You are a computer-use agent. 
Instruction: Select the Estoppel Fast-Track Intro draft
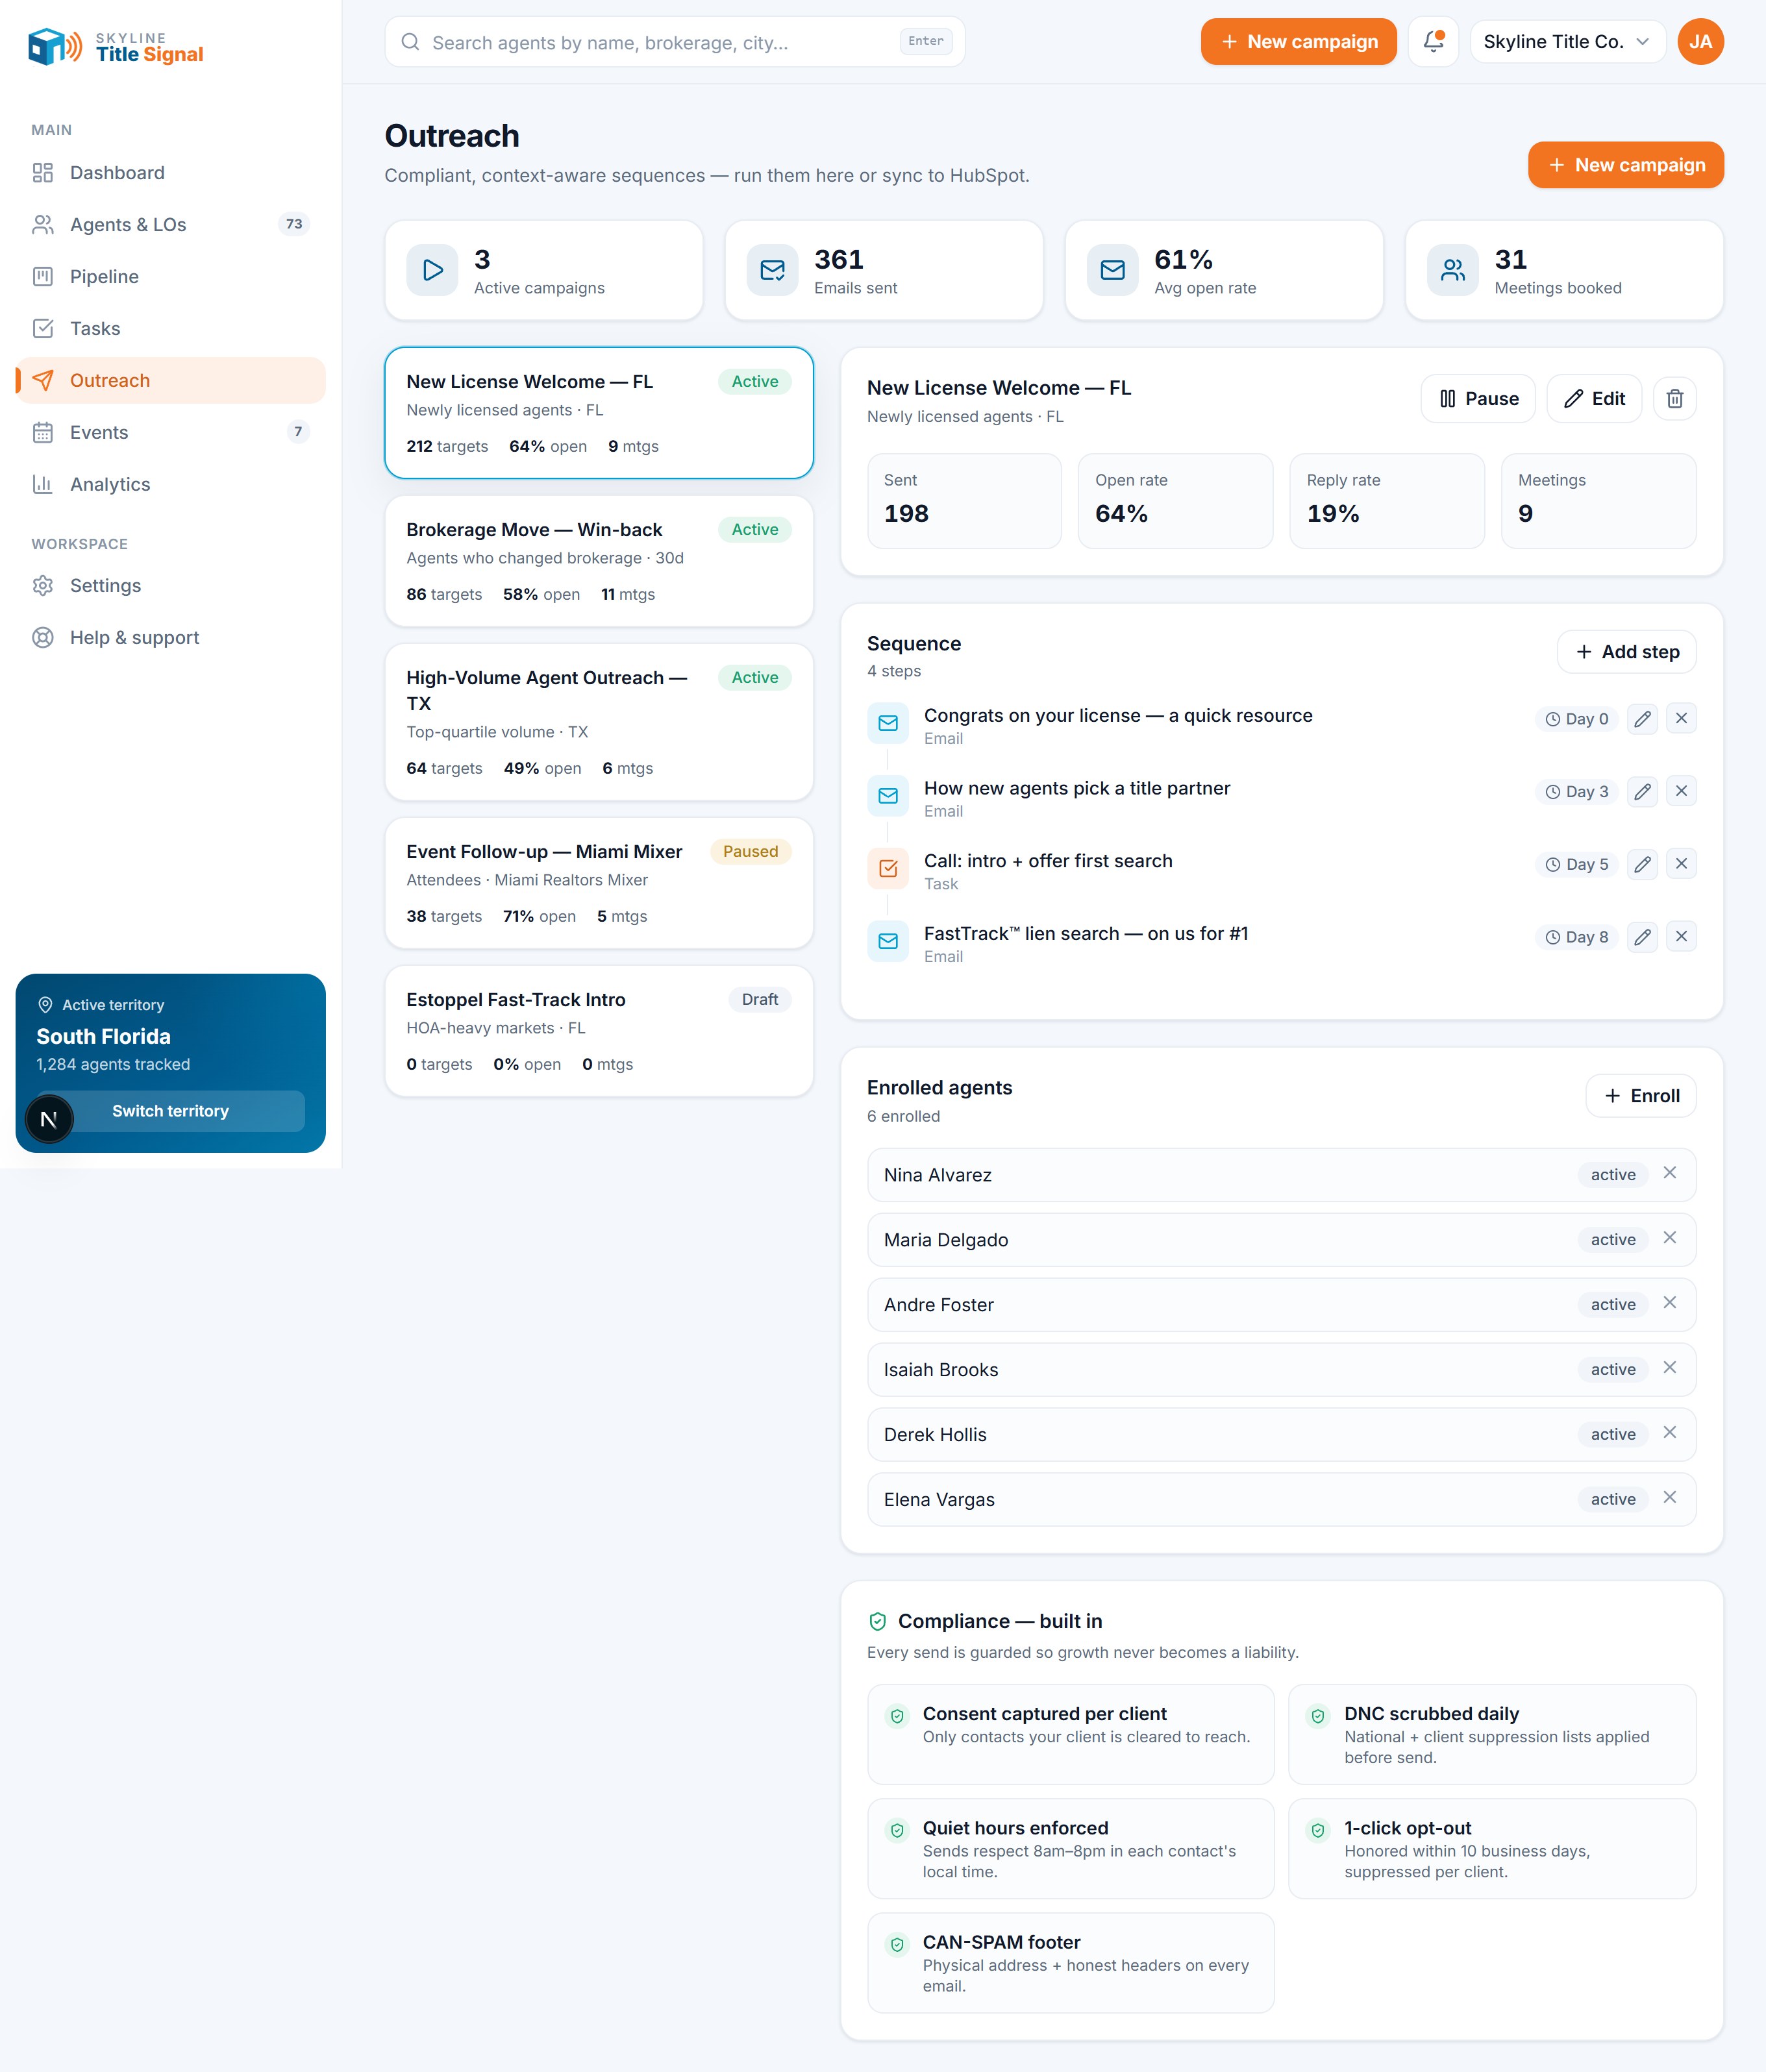click(599, 1031)
